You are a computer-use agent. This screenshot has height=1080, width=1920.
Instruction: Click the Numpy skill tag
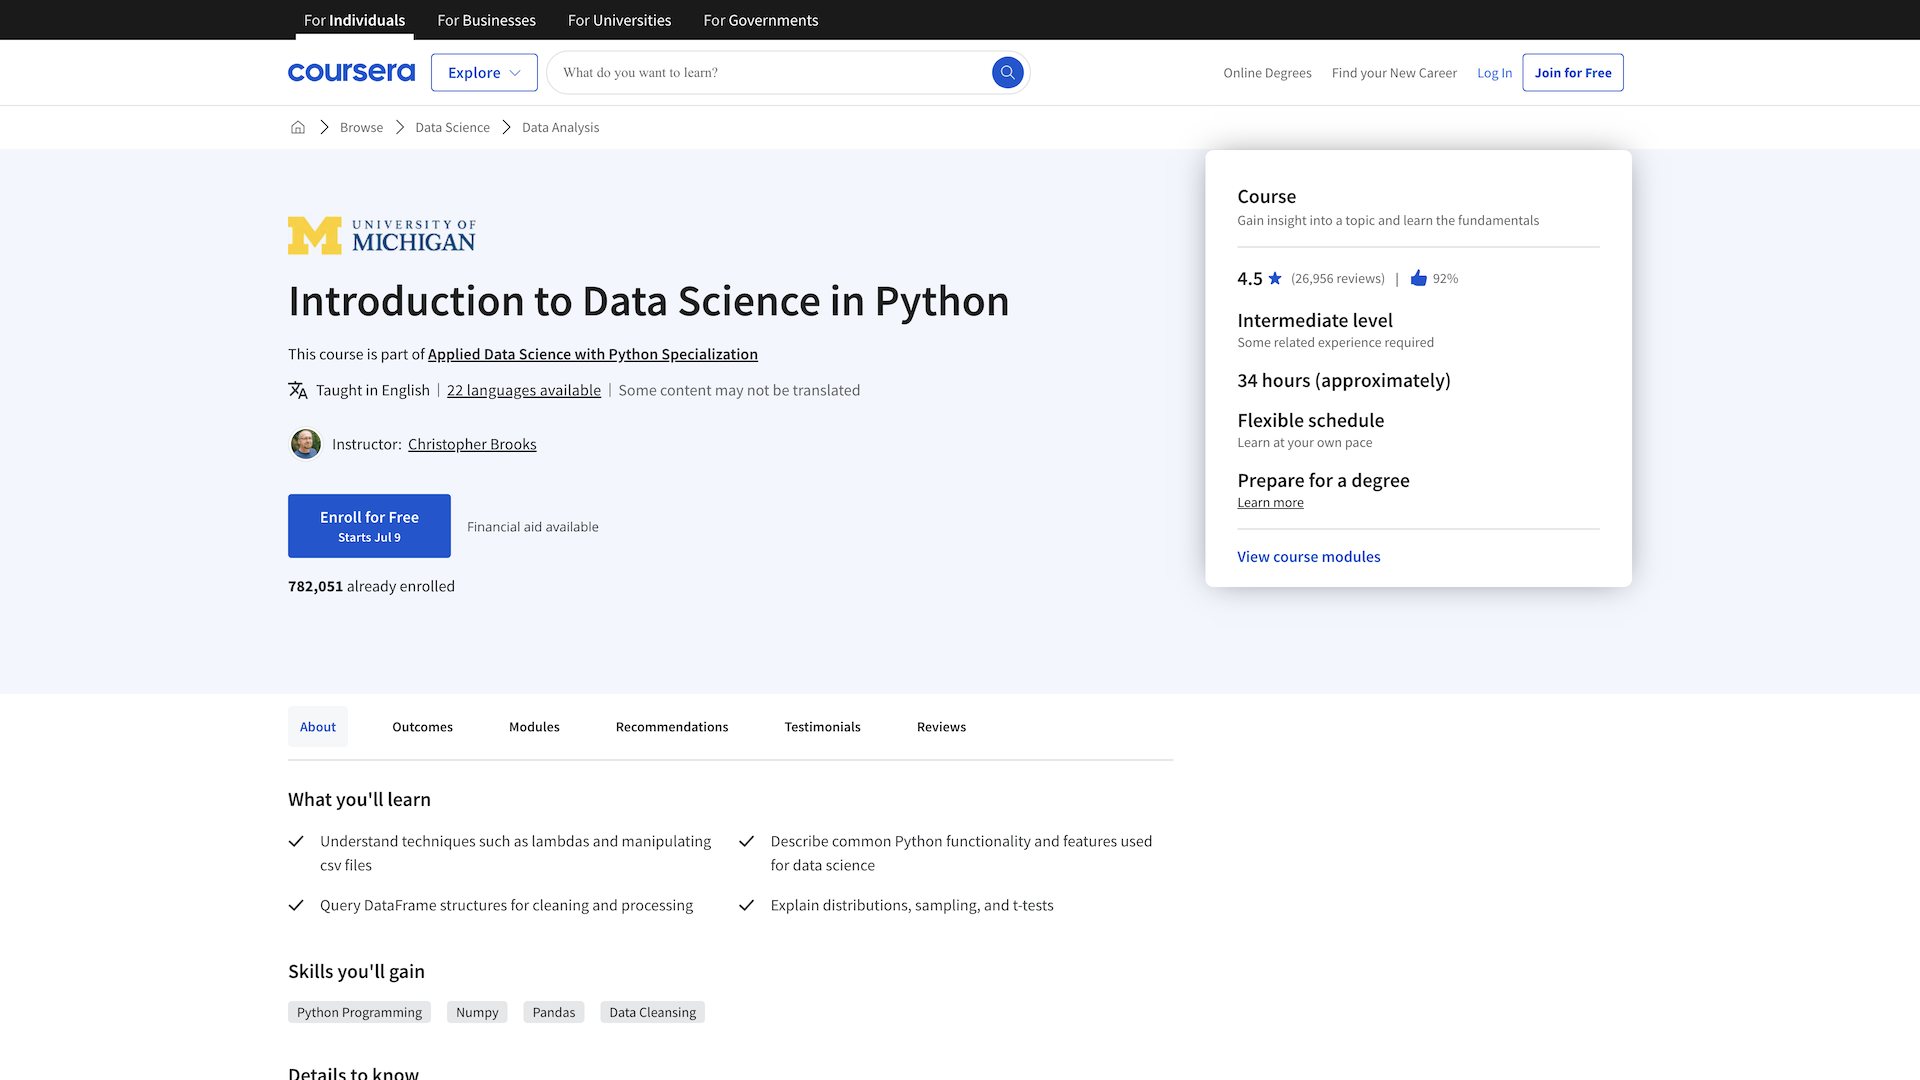(x=477, y=1012)
